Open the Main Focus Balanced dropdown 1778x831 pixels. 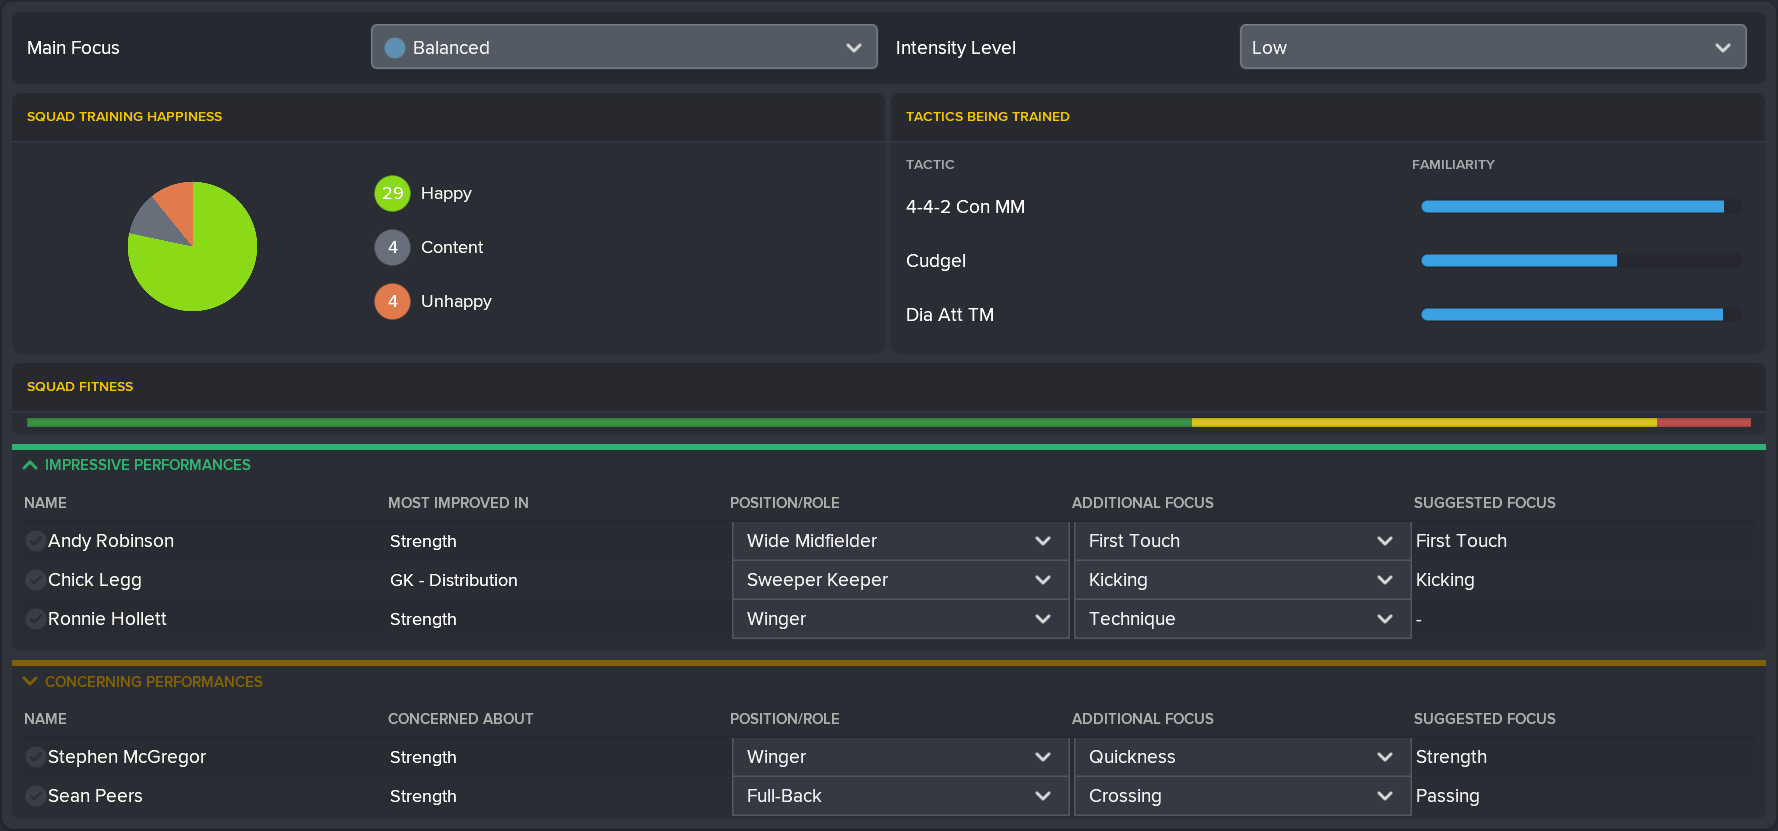pos(623,47)
